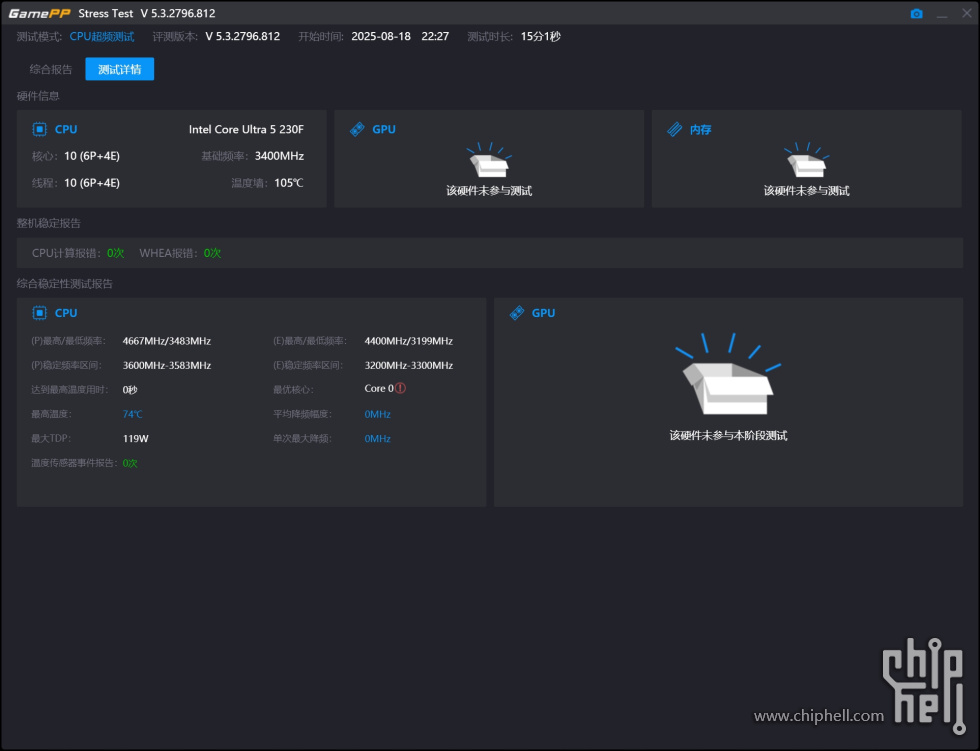The image size is (980, 751).
Task: Click the 该硬件未参与本阶段测试 message
Action: point(728,435)
